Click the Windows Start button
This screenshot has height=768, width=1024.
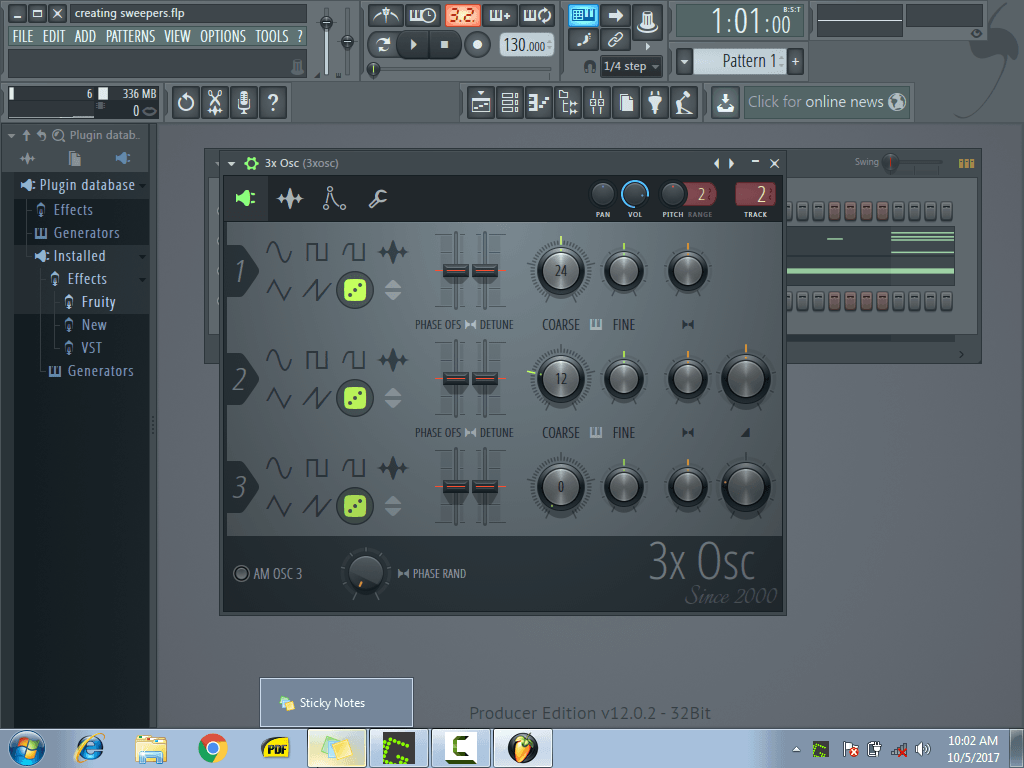[27, 748]
